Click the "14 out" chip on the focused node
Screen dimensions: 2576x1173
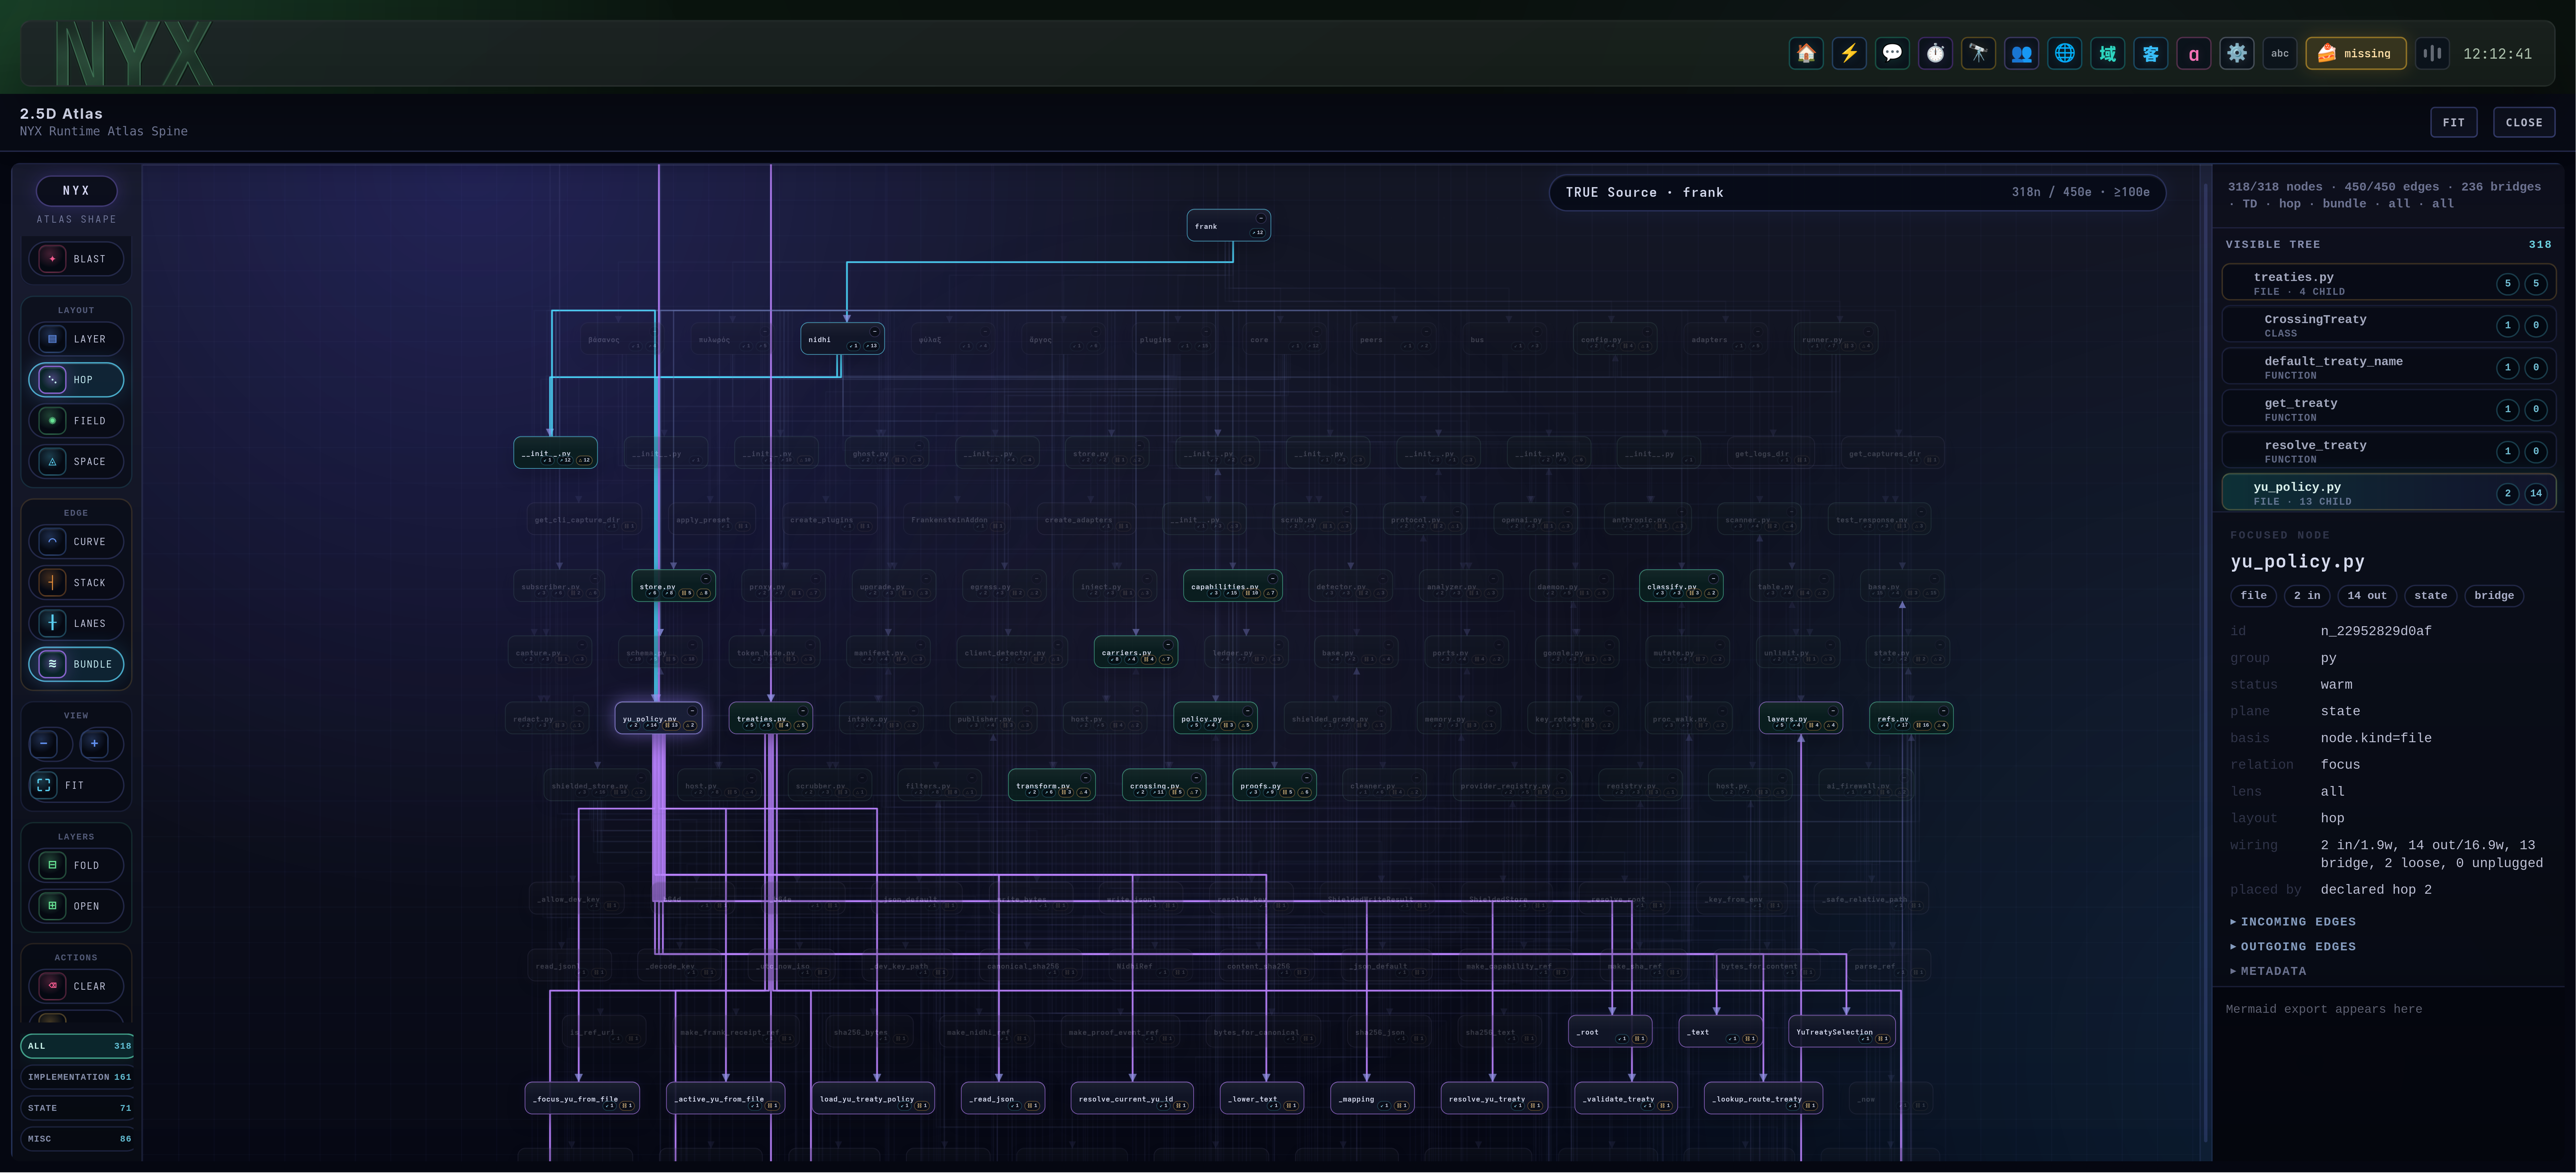point(2367,596)
